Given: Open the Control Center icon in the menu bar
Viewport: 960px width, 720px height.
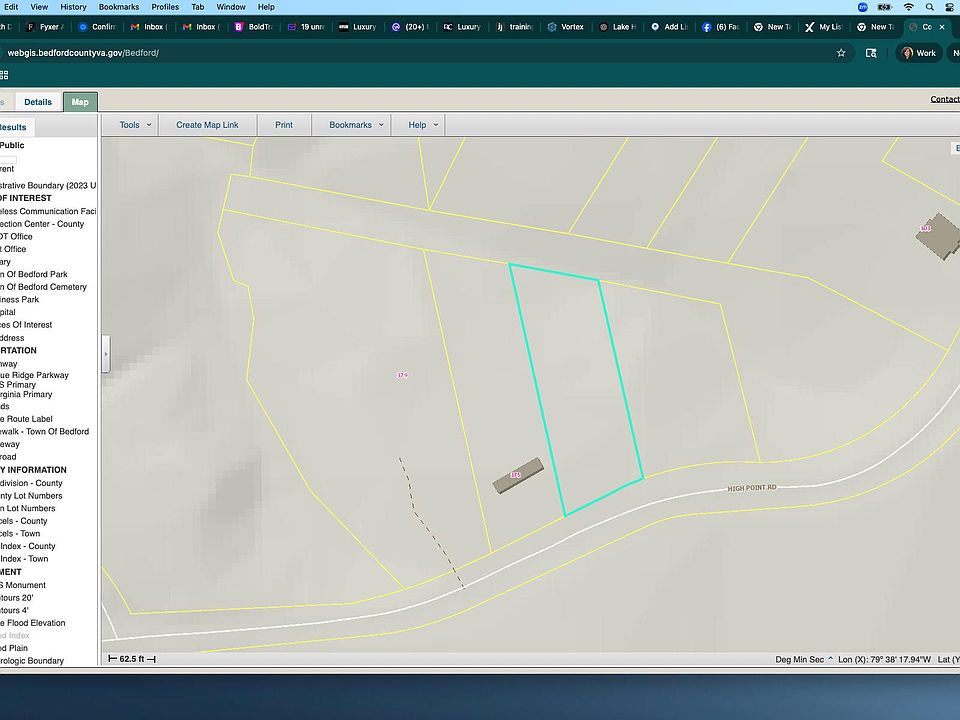Looking at the screenshot, I should pos(951,7).
